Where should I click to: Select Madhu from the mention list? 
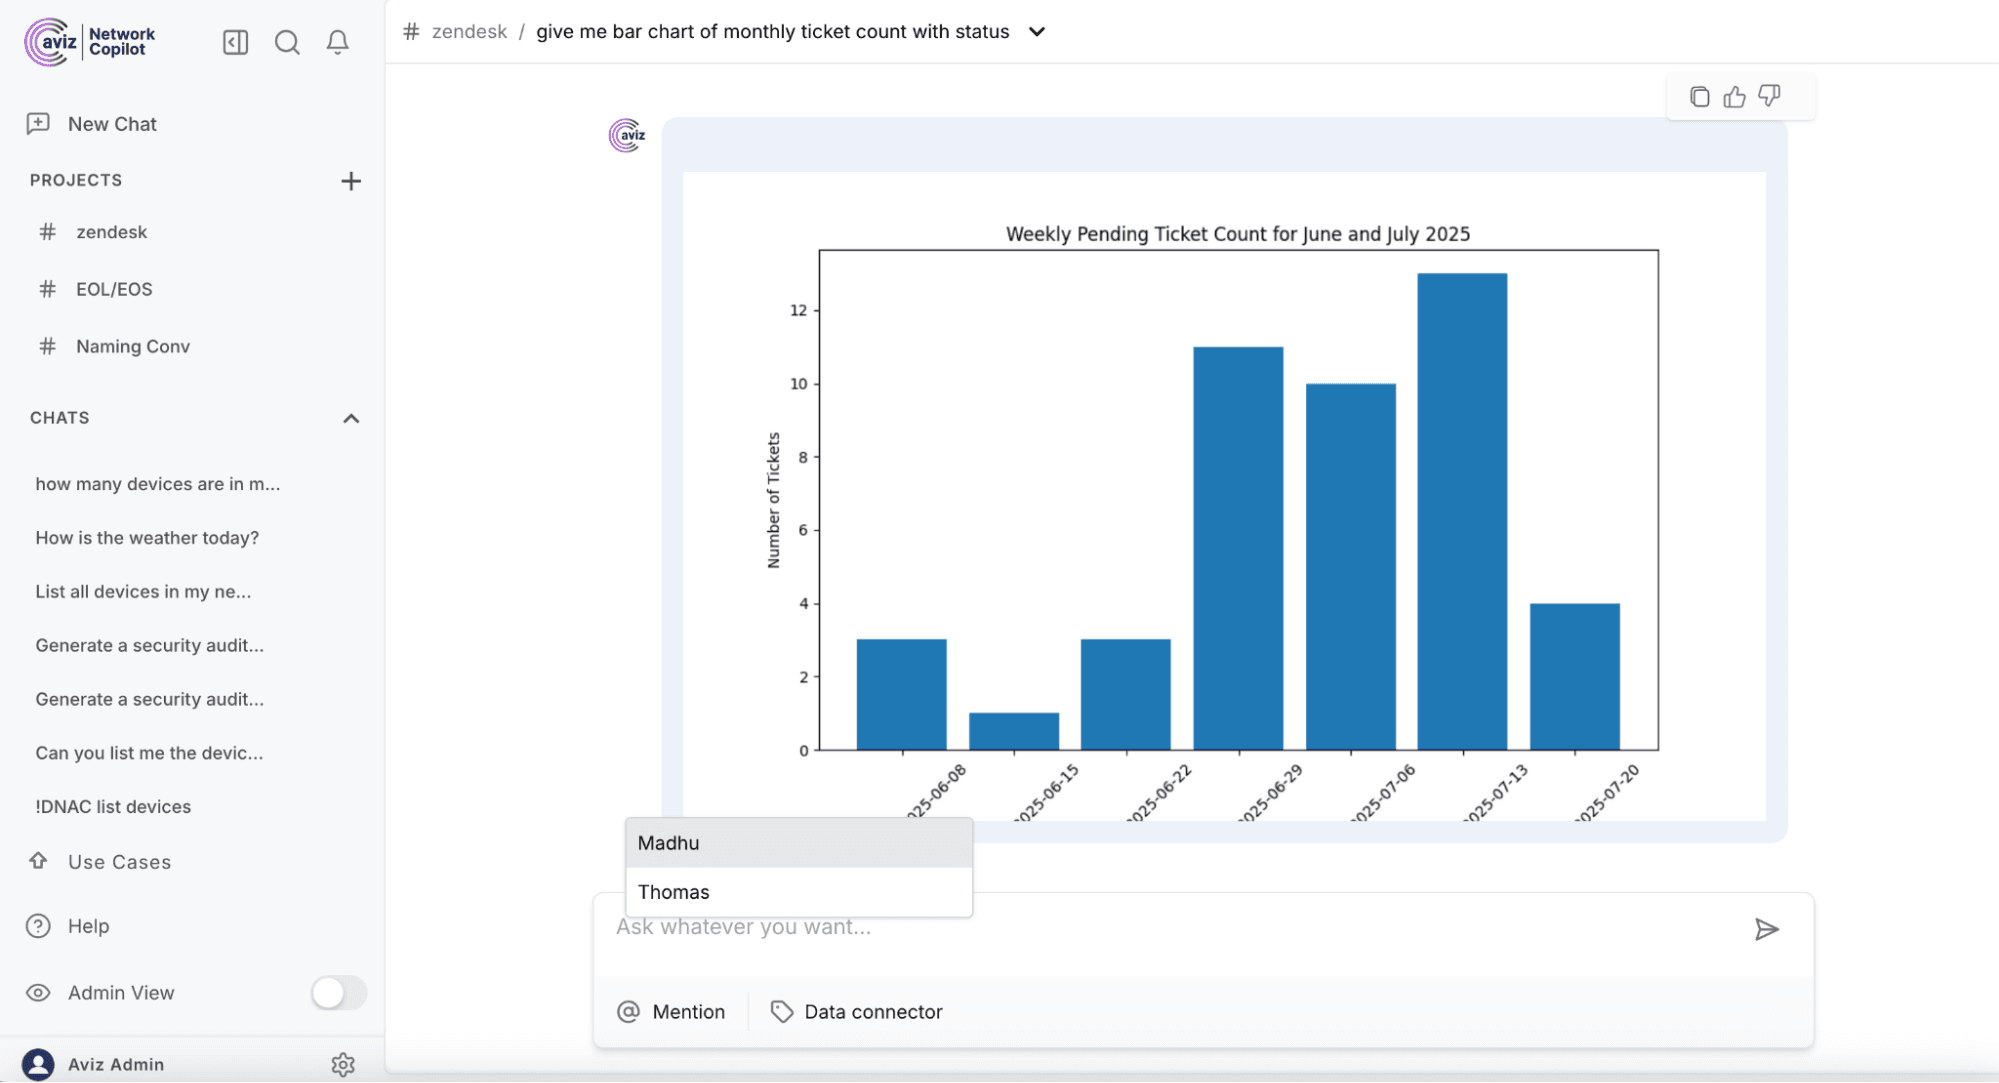pos(667,843)
